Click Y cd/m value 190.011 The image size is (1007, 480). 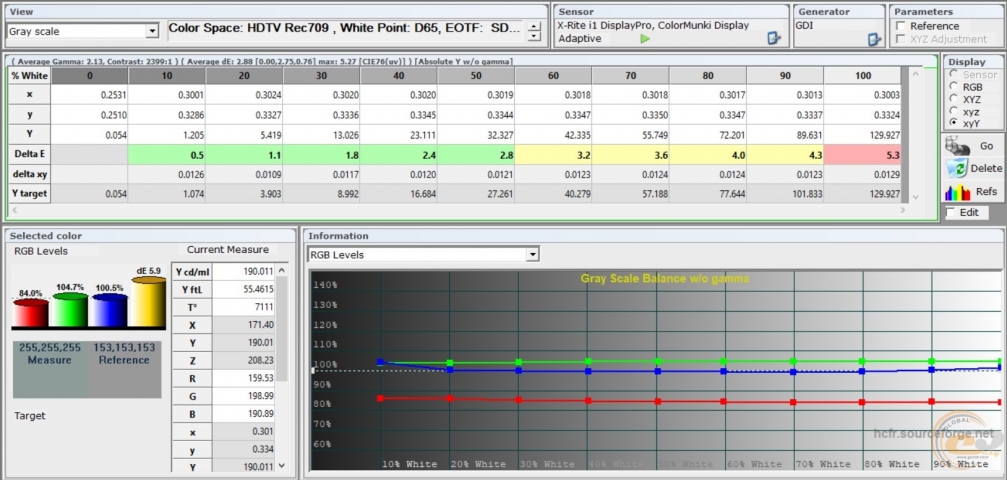[x=244, y=271]
